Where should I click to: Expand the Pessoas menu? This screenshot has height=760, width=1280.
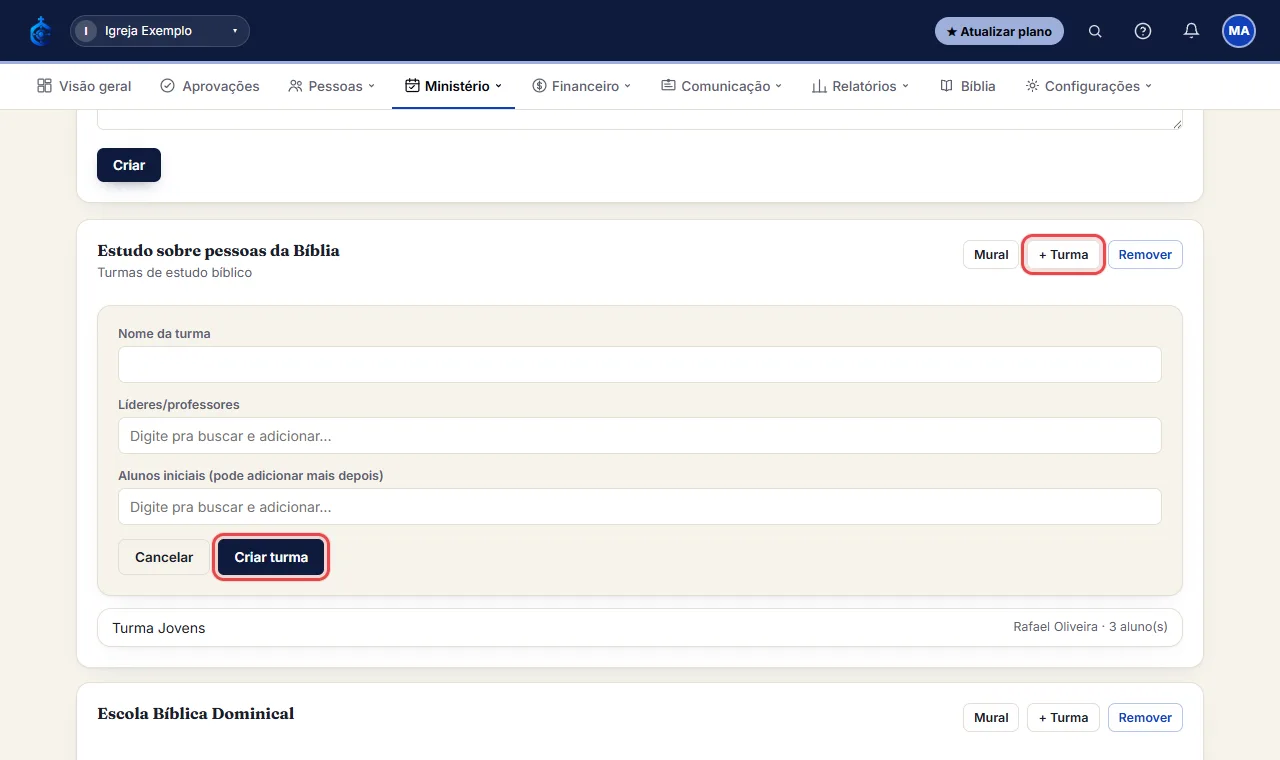[x=331, y=86]
